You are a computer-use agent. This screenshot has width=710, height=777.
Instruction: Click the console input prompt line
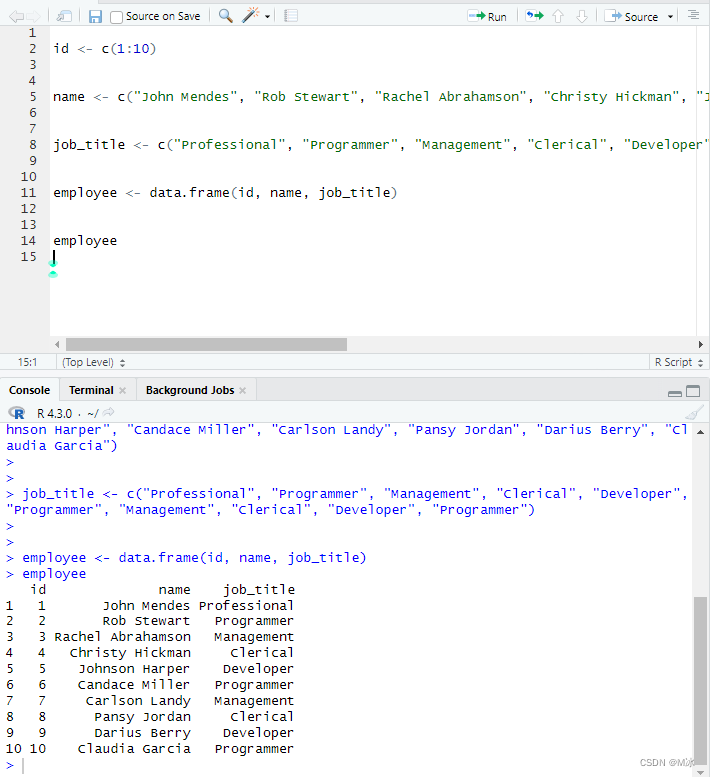(x=347, y=765)
